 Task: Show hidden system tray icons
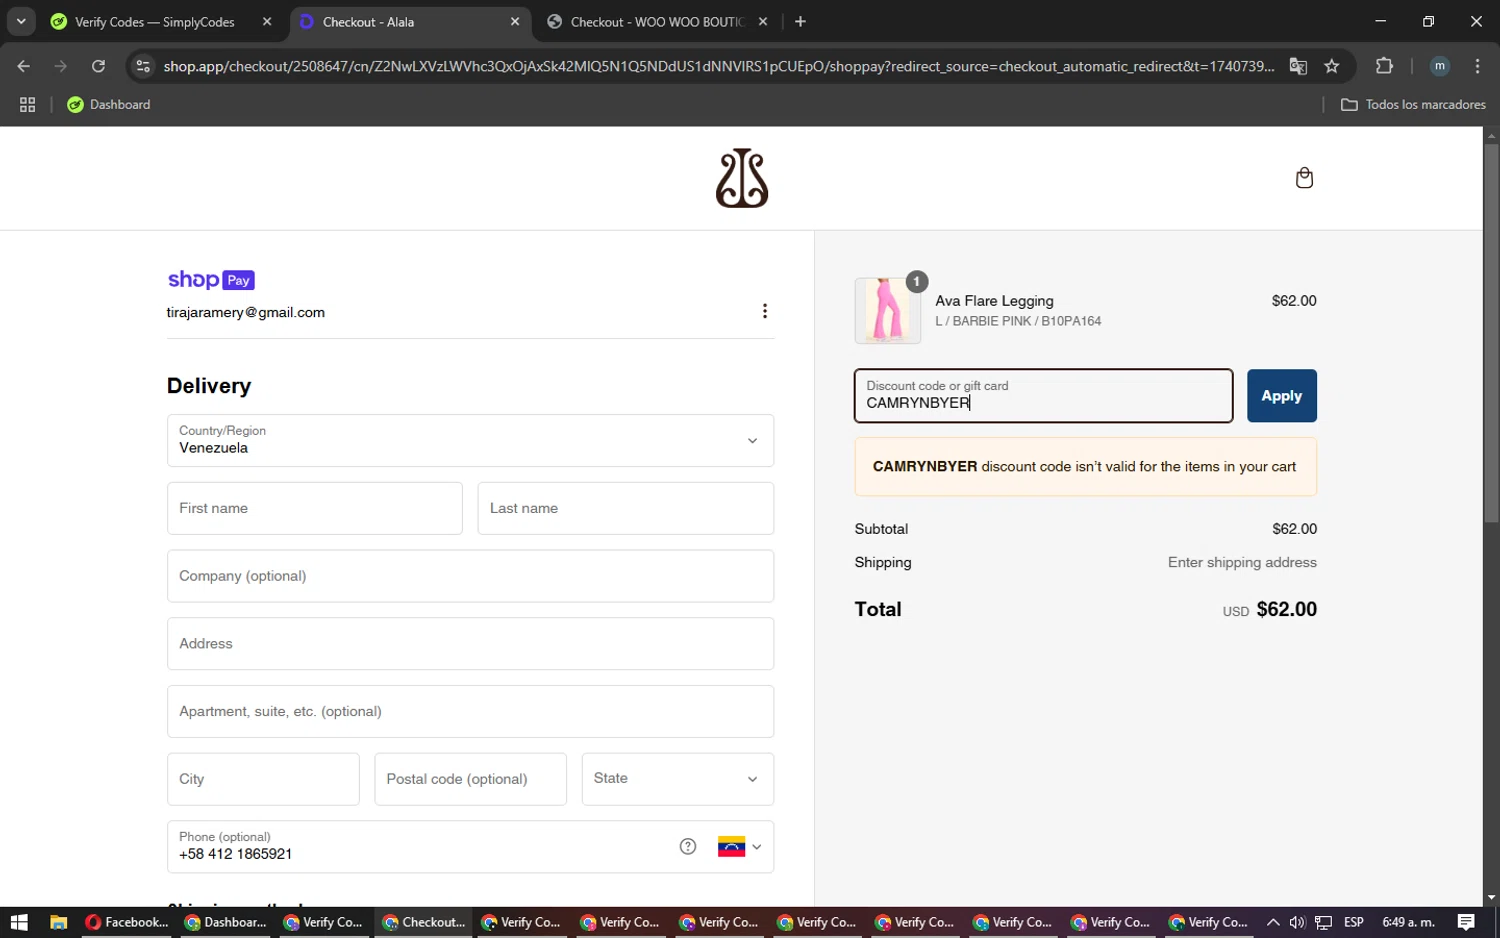(1272, 922)
